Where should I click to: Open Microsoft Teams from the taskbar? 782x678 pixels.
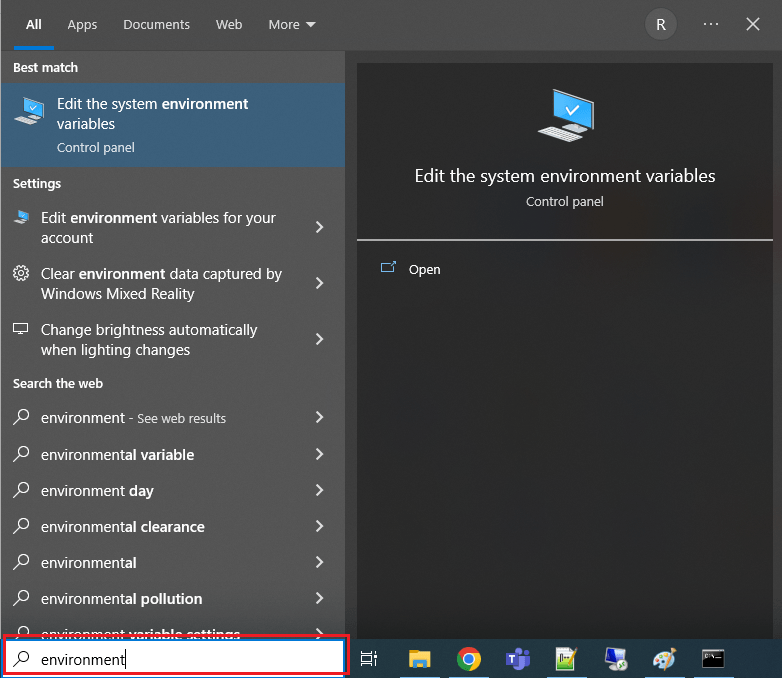click(518, 659)
